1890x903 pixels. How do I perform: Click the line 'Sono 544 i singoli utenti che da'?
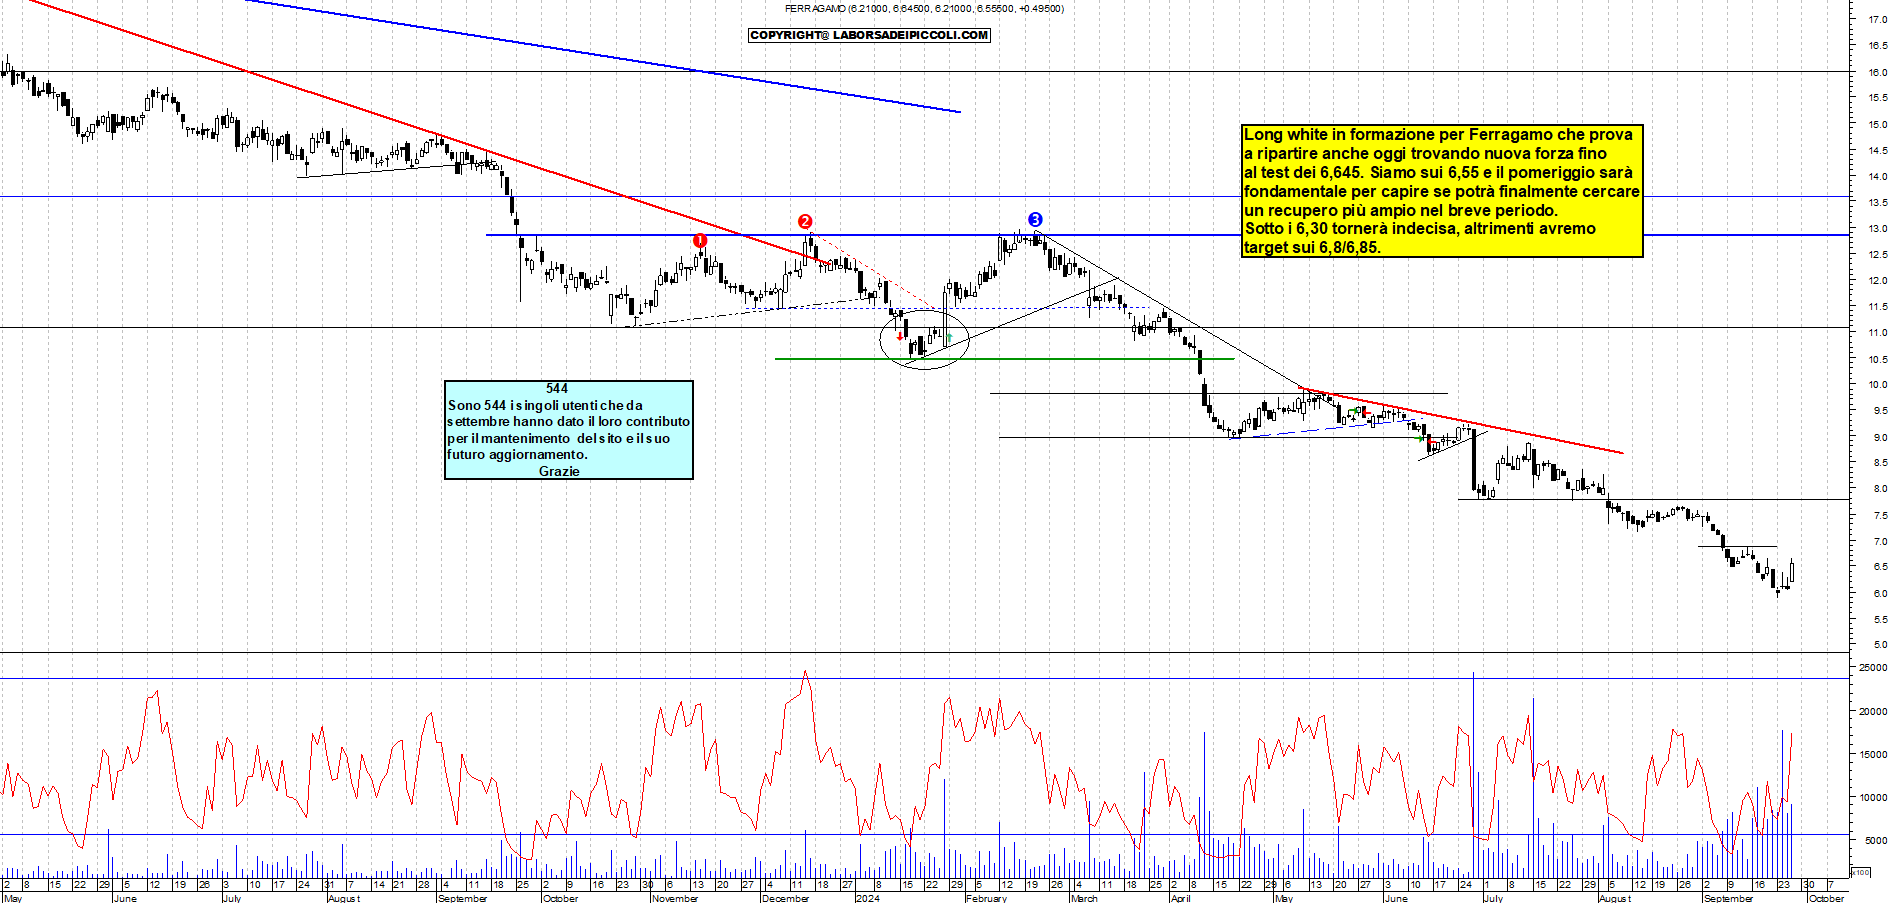click(x=545, y=405)
